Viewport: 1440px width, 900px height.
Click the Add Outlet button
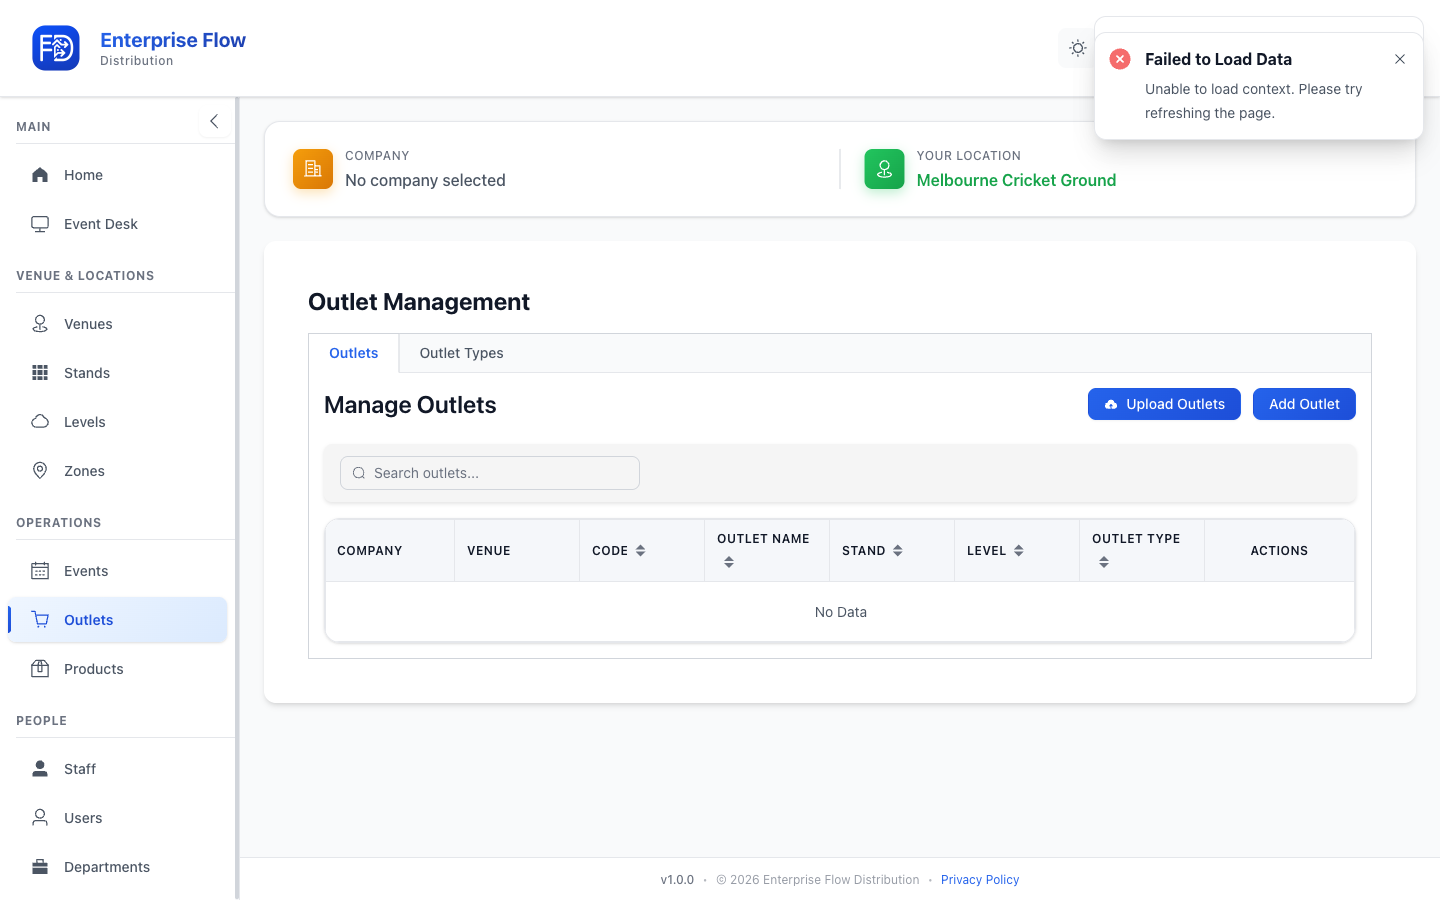point(1304,404)
